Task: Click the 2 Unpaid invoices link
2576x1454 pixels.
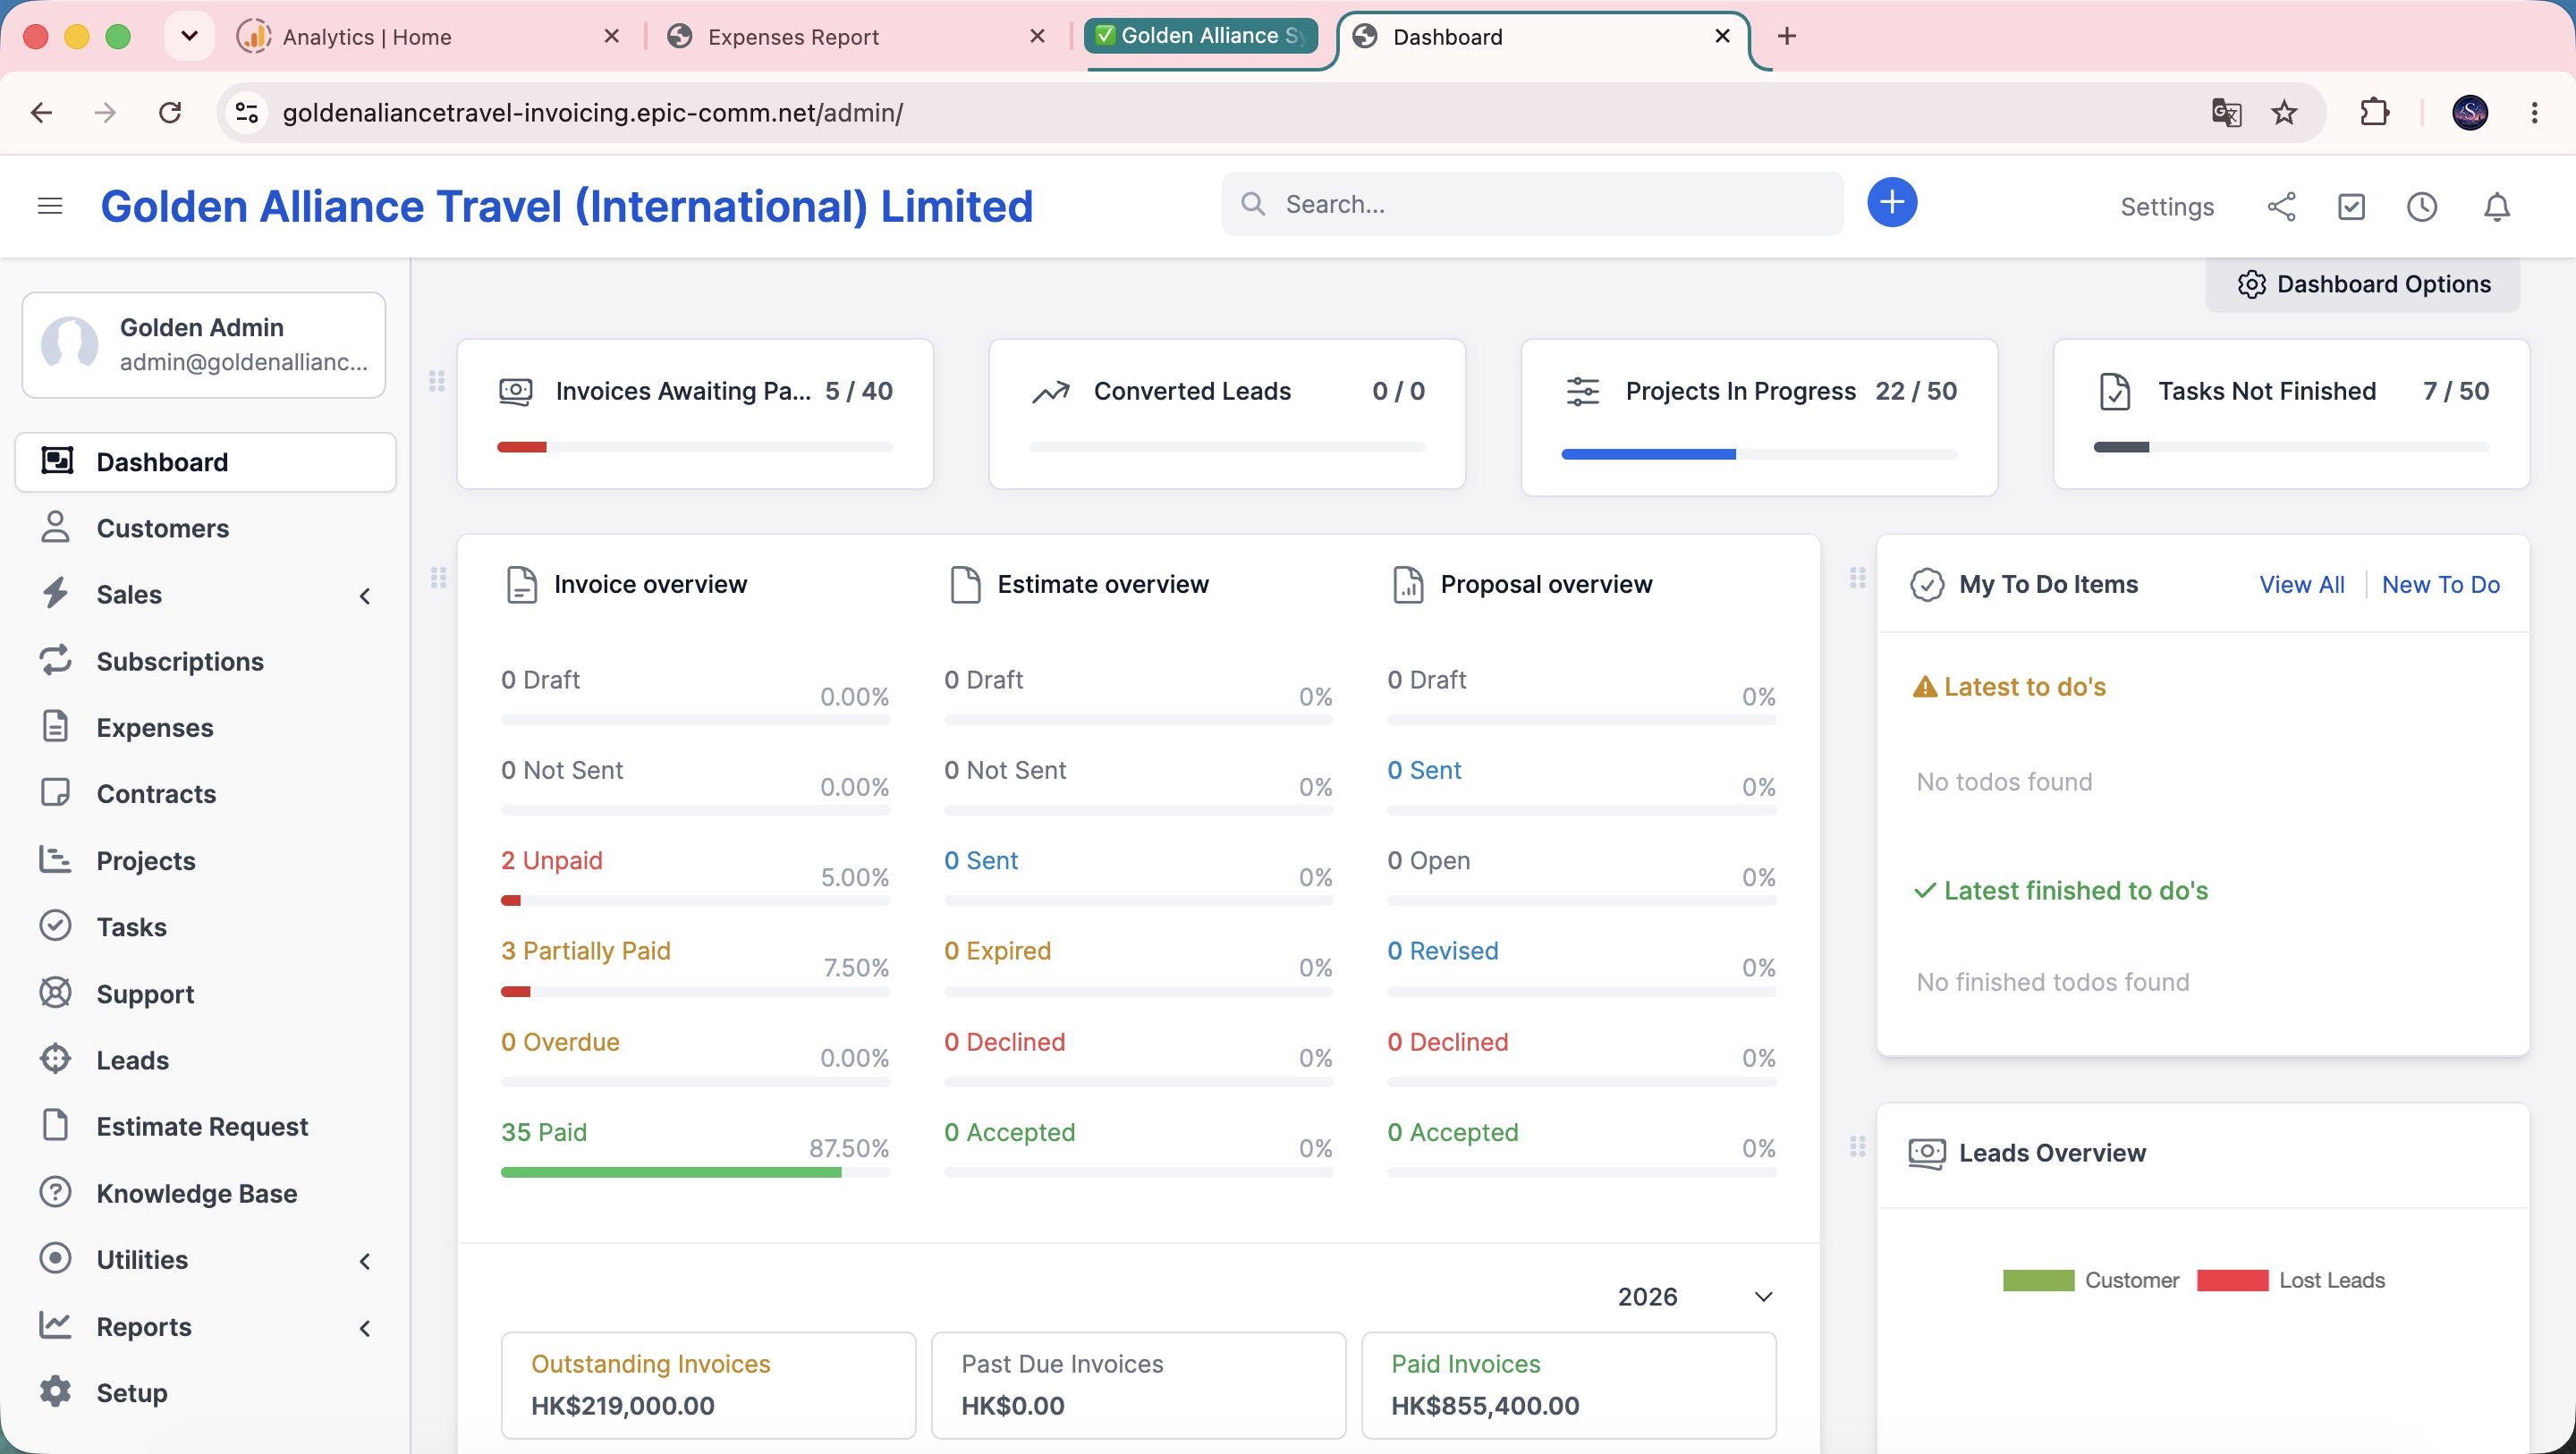Action: tap(552, 860)
